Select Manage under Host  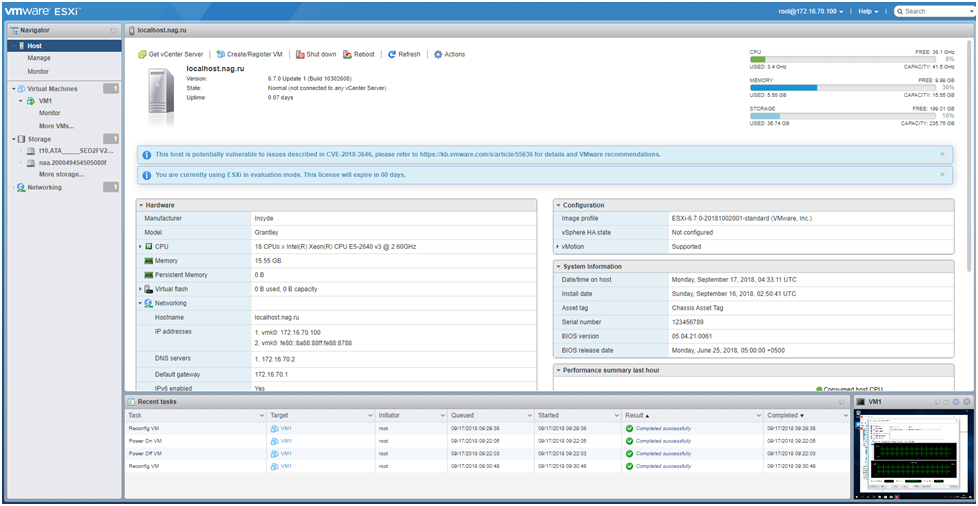(x=39, y=58)
